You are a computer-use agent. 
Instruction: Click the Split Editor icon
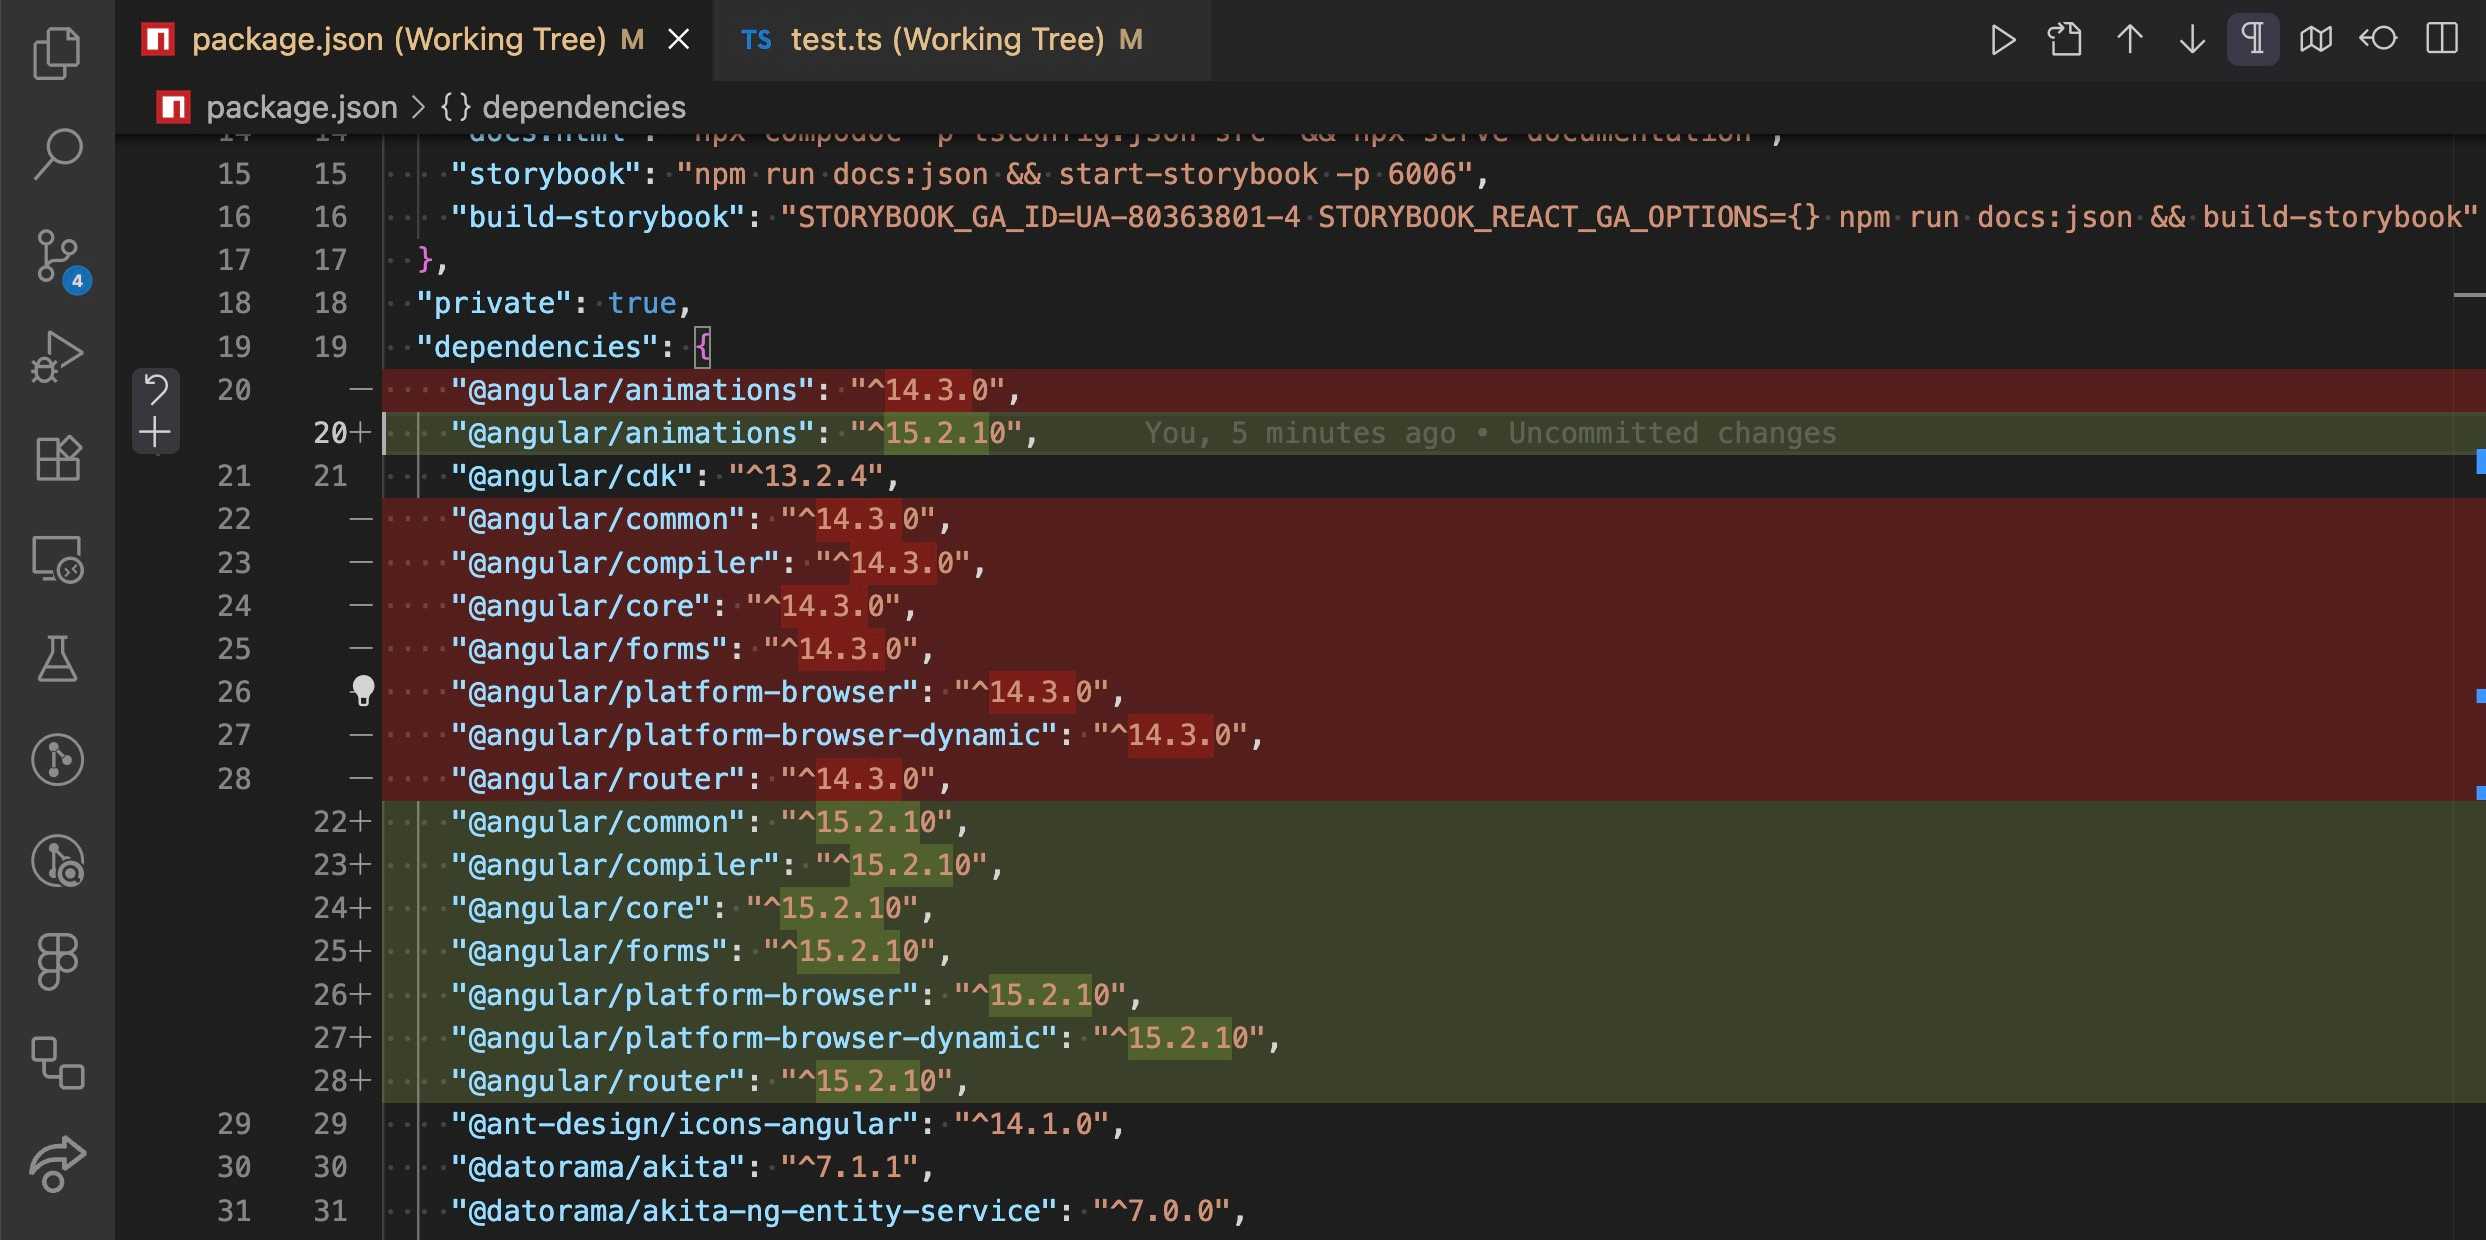pyautogui.click(x=2442, y=40)
